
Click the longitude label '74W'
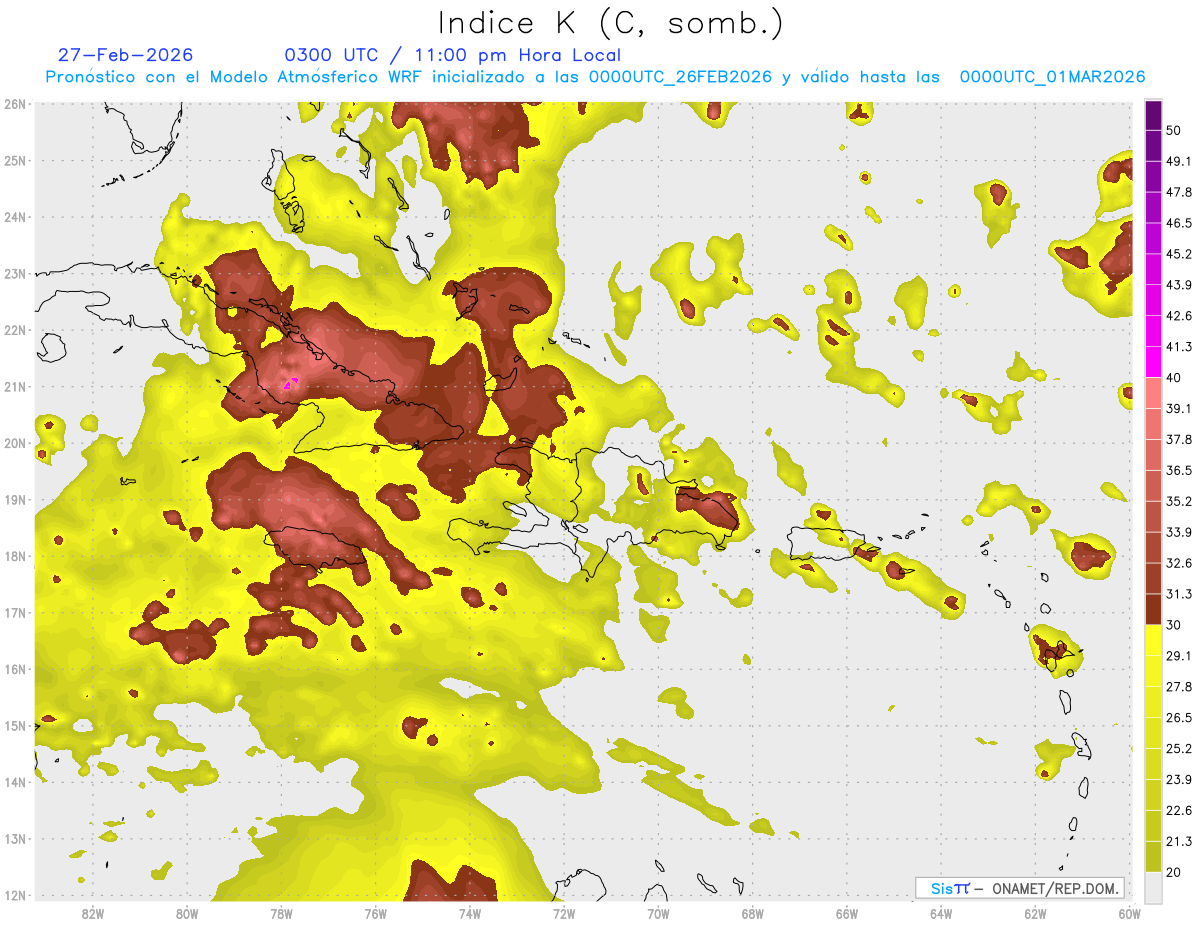point(469,913)
